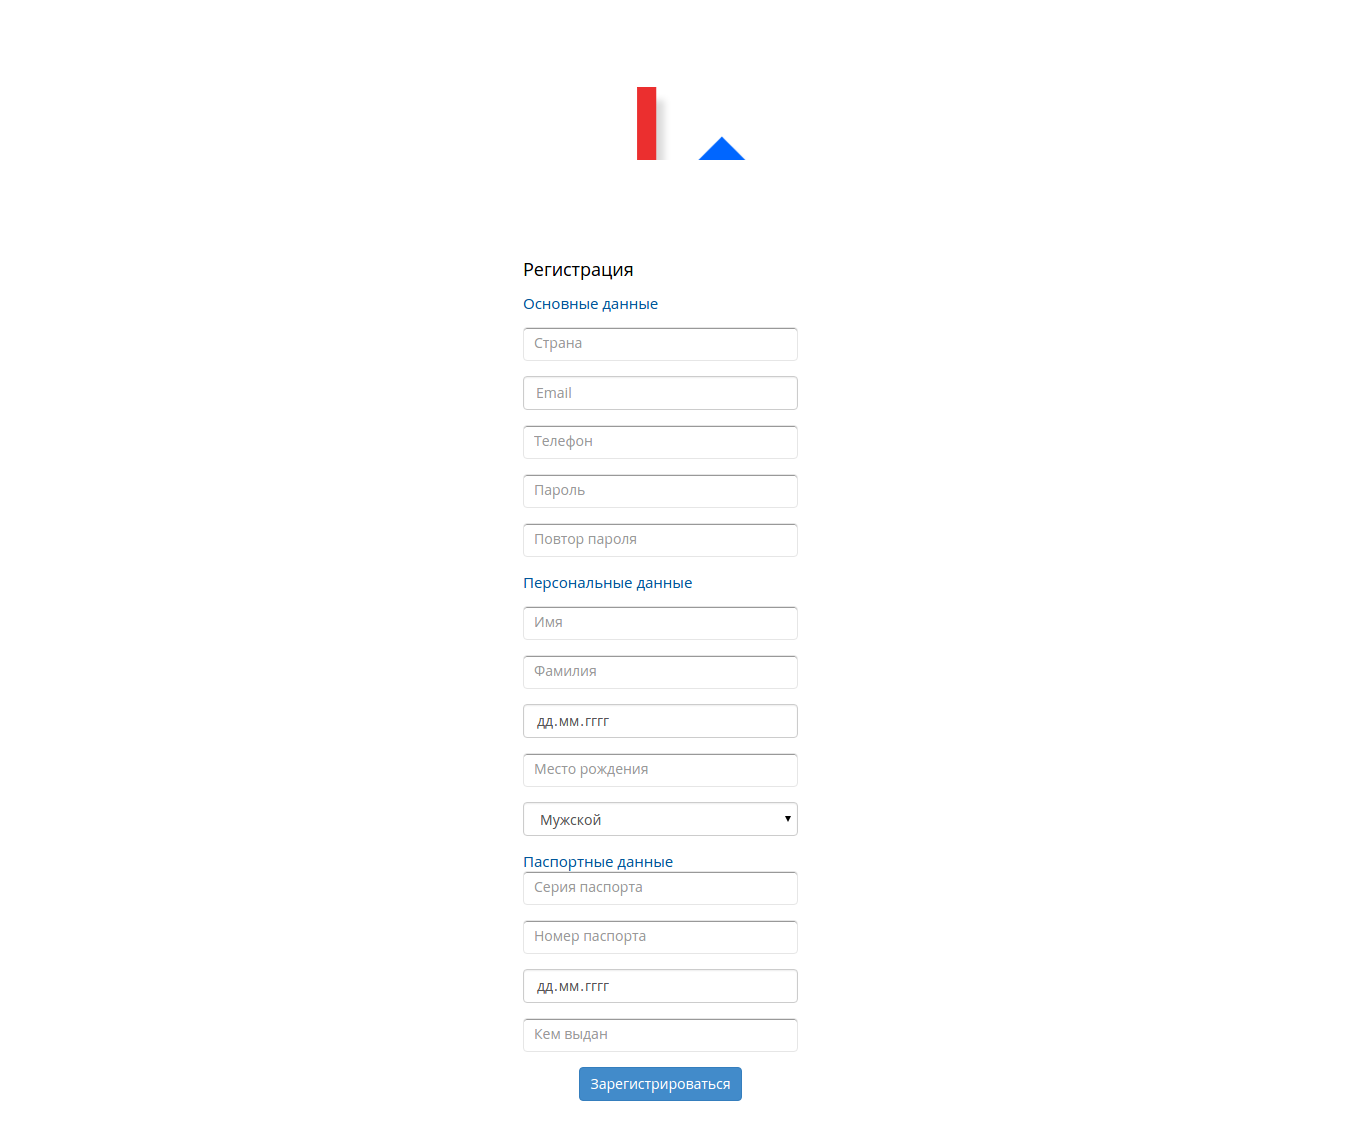Screen dimensions: 1351x1130
Task: Click the Паспортные данные section header
Action: click(x=597, y=861)
